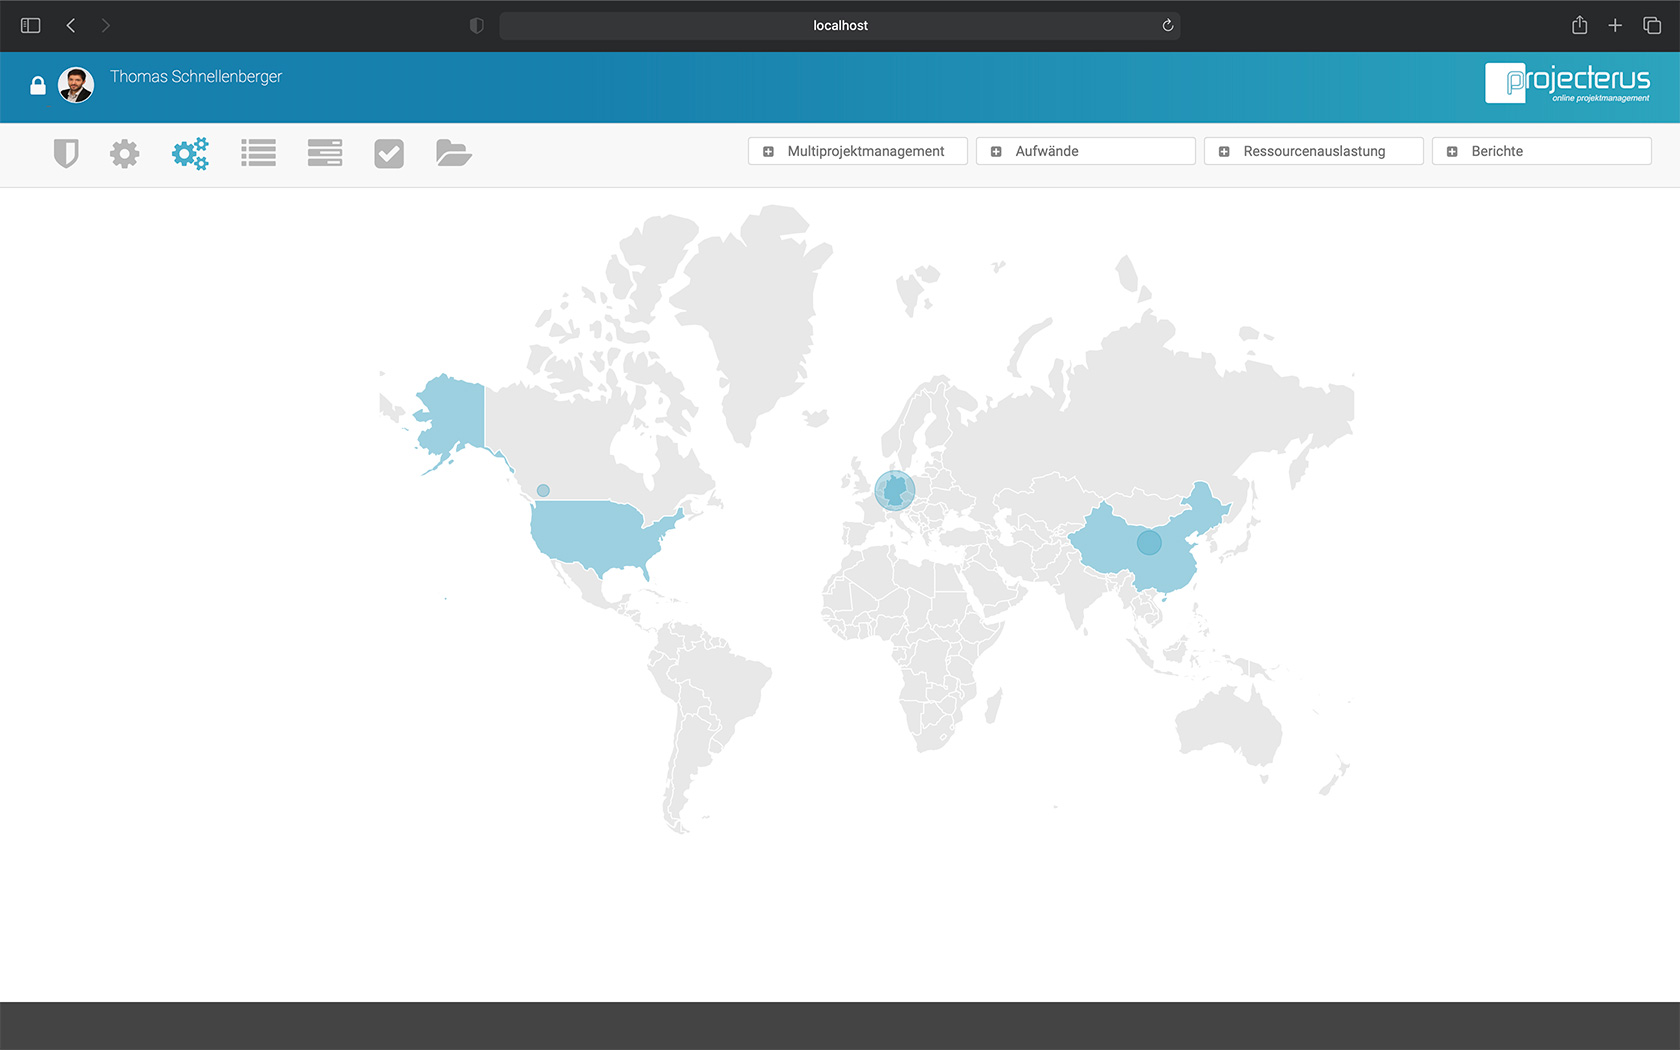
Task: Expand the Ressourcenauslastung panel
Action: click(1313, 151)
